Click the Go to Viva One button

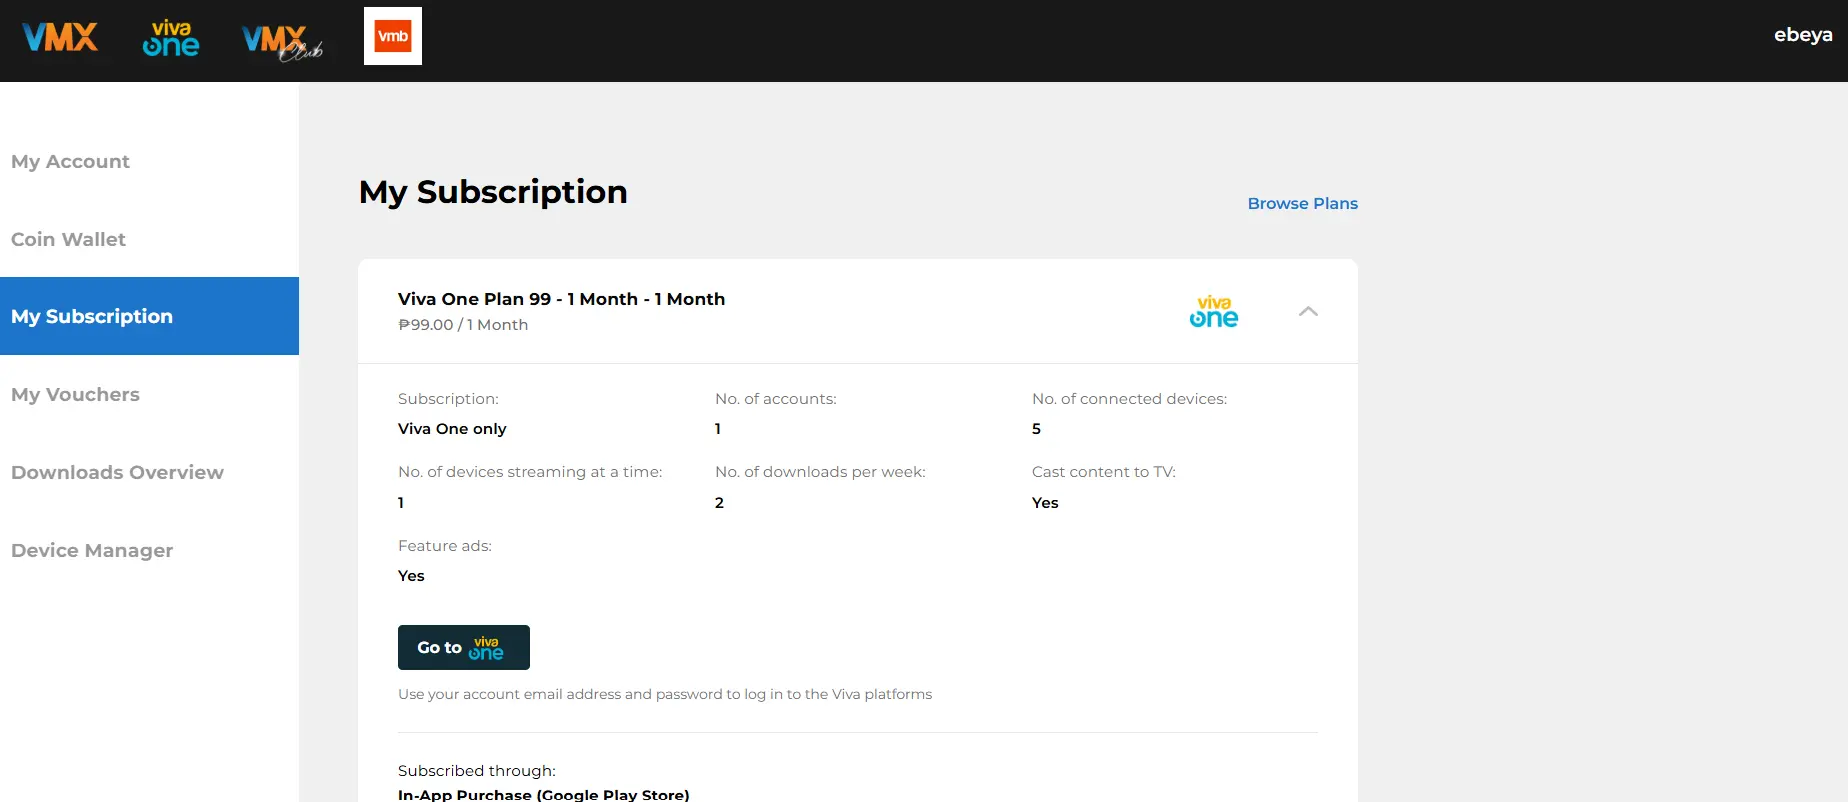pos(464,647)
